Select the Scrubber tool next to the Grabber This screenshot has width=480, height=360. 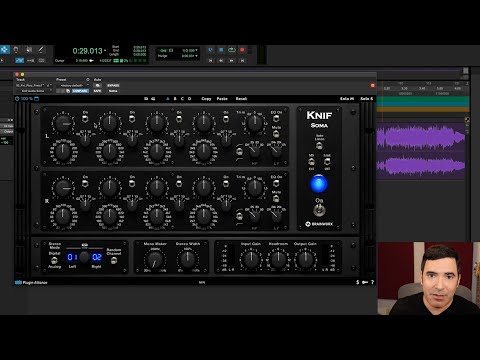[29, 50]
